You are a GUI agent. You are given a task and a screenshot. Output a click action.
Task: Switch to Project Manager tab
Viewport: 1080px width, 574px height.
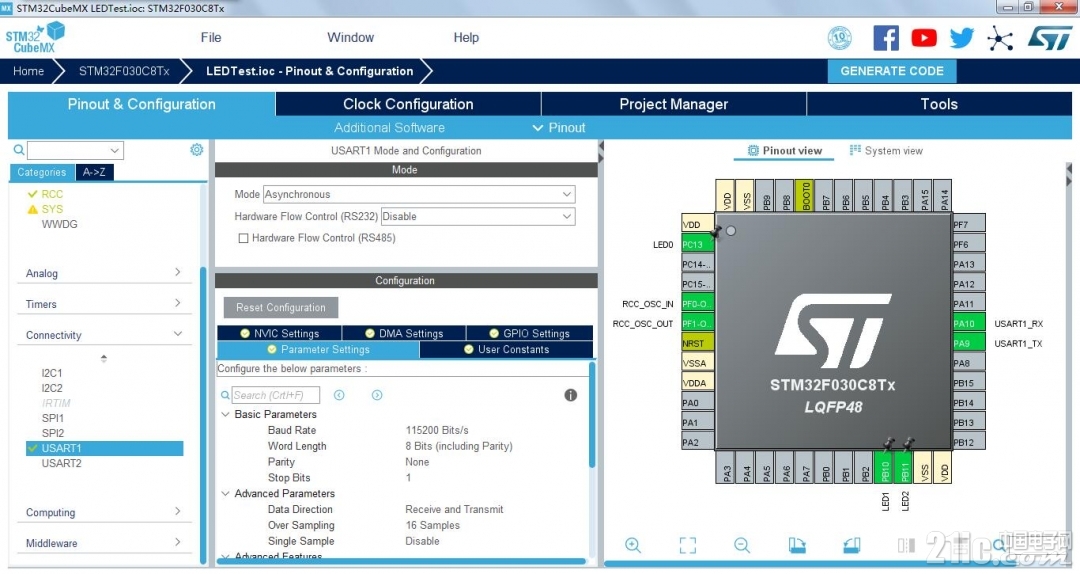point(674,104)
